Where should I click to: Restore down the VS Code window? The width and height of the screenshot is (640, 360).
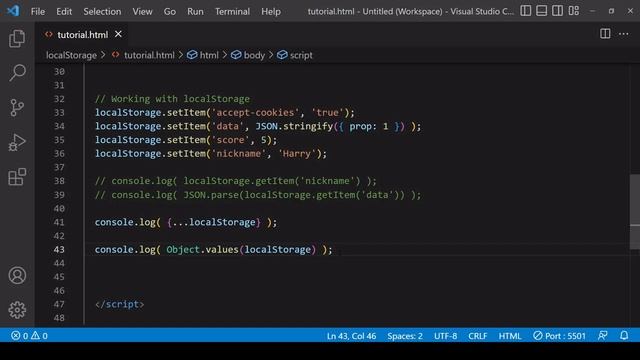[611, 11]
